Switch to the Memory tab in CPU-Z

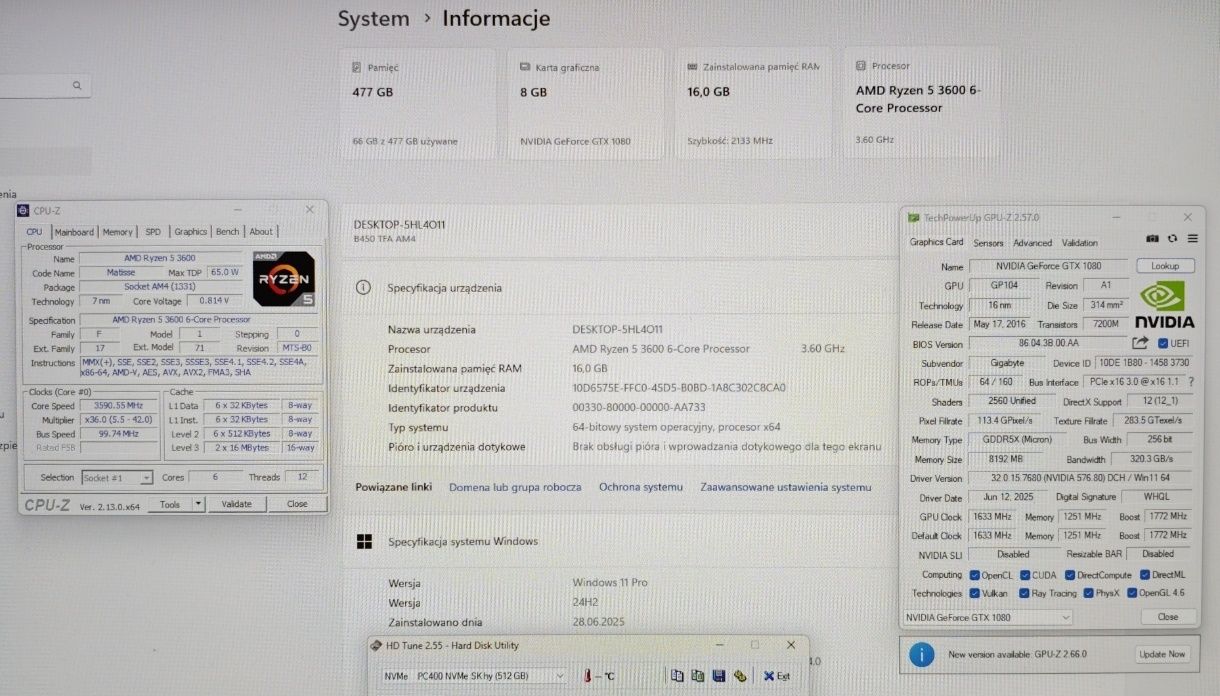pyautogui.click(x=117, y=231)
